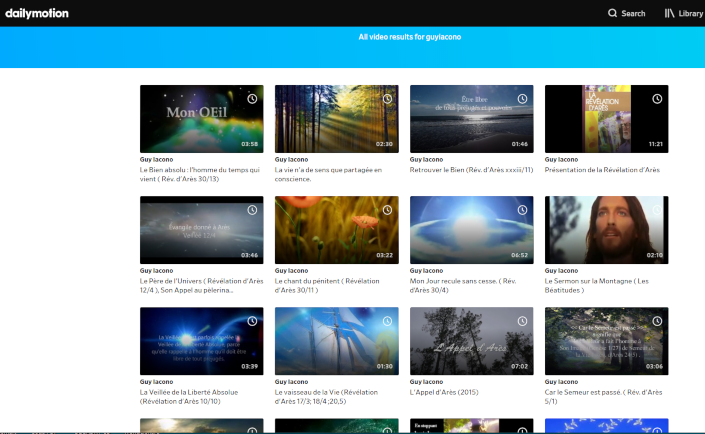This screenshot has width=705, height=434.
Task: Click Watch Later clock on Le vaisseau de la Vie video
Action: pos(387,321)
